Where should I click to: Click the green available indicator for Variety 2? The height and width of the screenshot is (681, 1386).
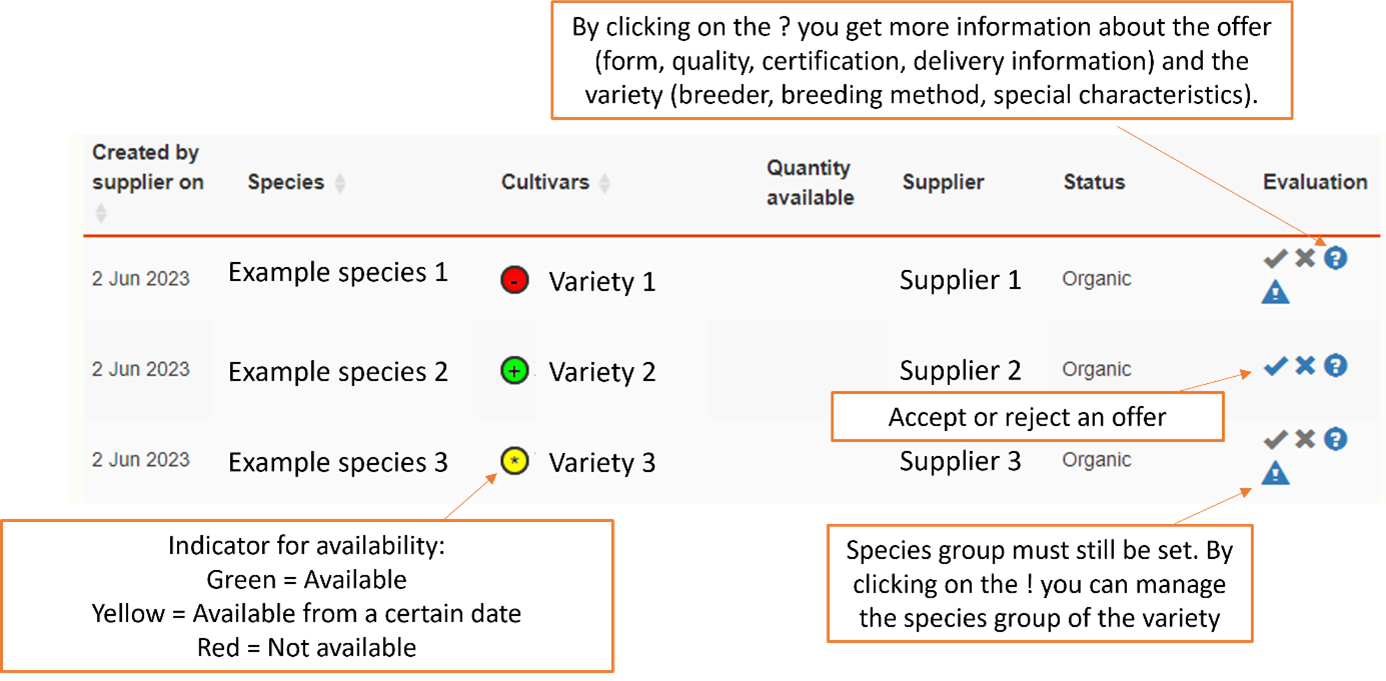point(514,371)
